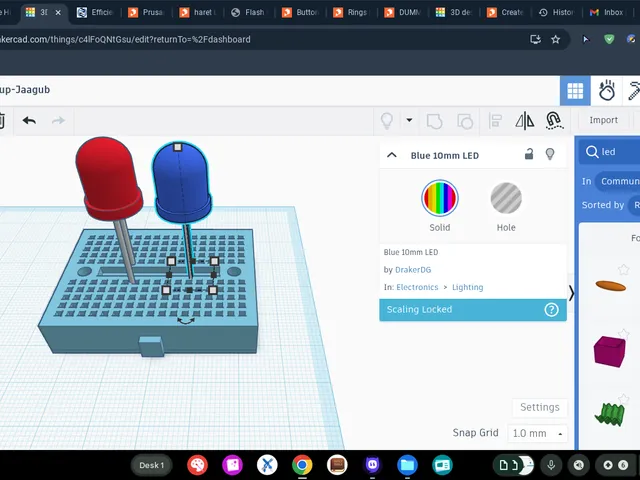The height and width of the screenshot is (480, 640).
Task: Click the Group shapes icon
Action: (x=434, y=121)
